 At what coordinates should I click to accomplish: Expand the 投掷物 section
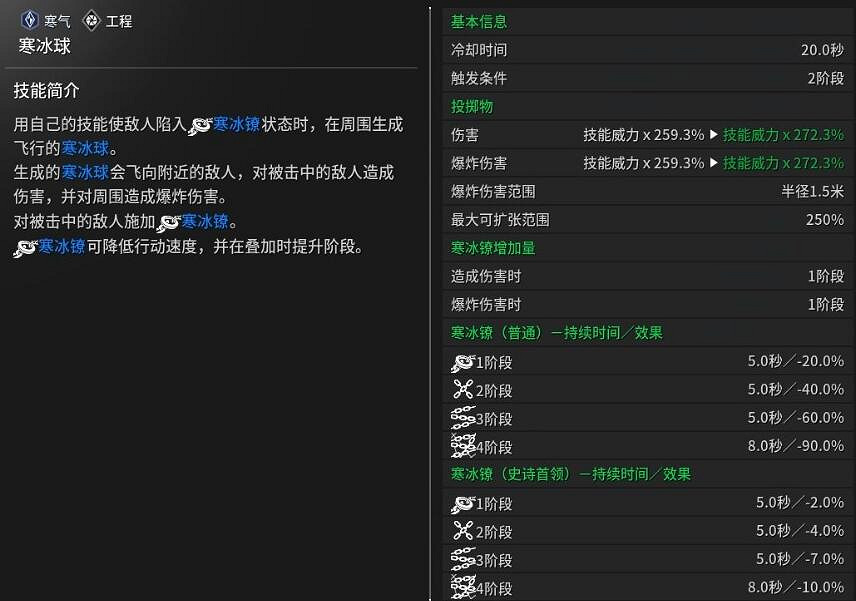(472, 106)
